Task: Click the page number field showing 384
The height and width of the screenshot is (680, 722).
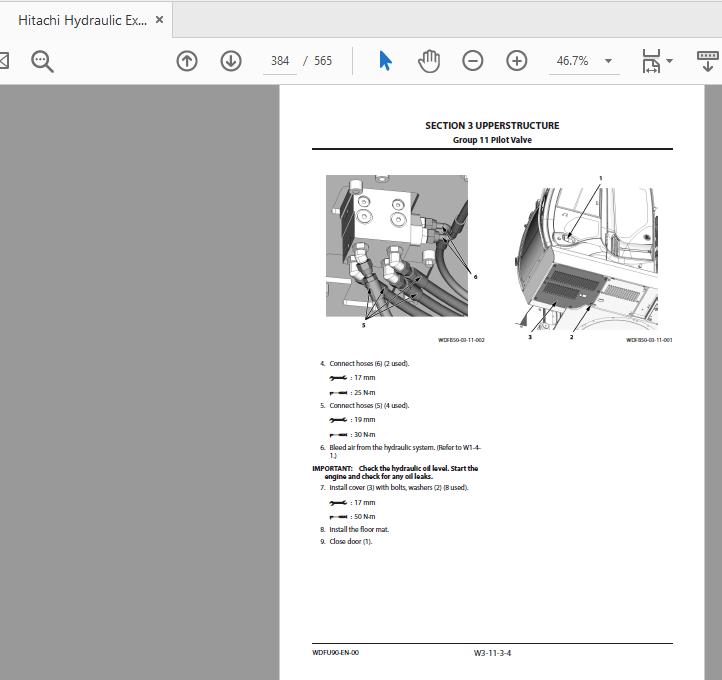Action: tap(280, 61)
